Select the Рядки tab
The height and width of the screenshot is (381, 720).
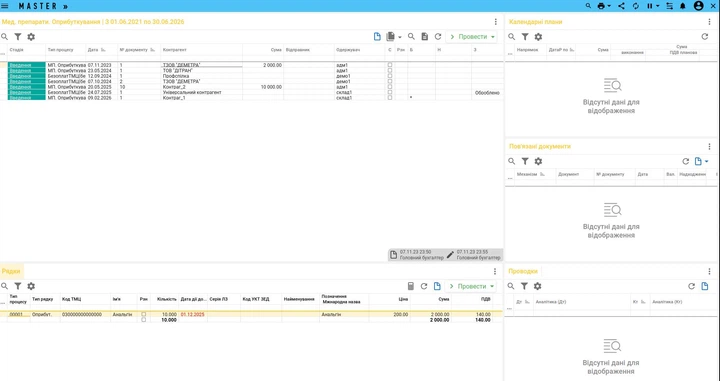[11, 271]
